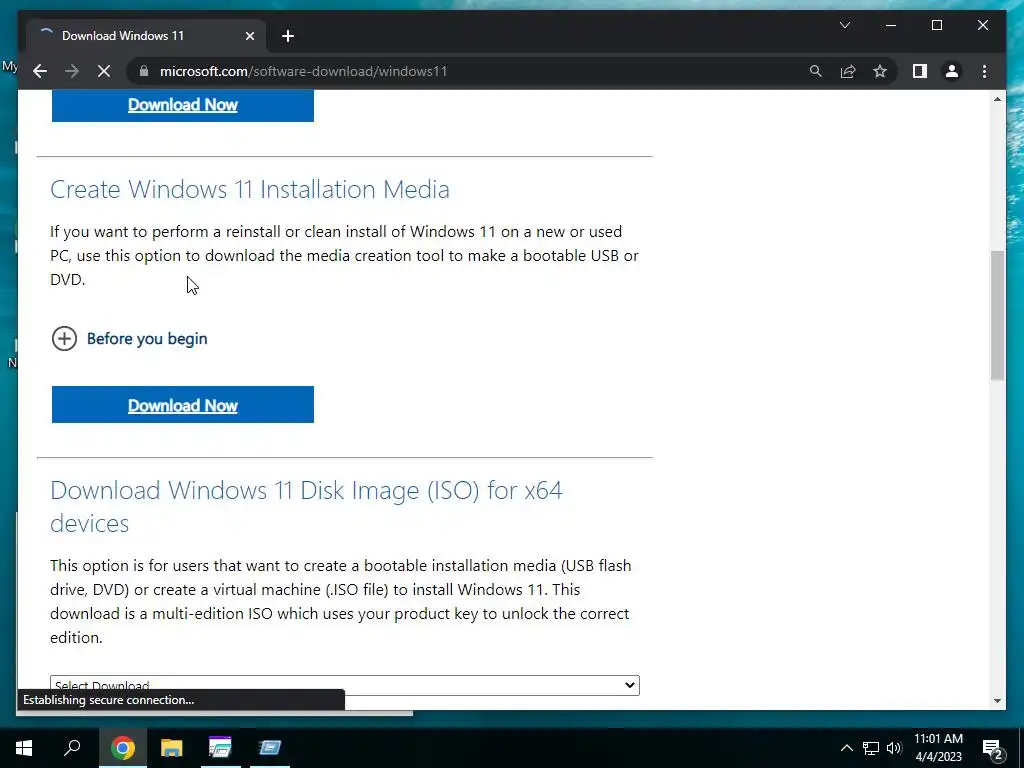Close the Download Windows 11 tab
Viewport: 1024px width, 768px height.
click(249, 36)
